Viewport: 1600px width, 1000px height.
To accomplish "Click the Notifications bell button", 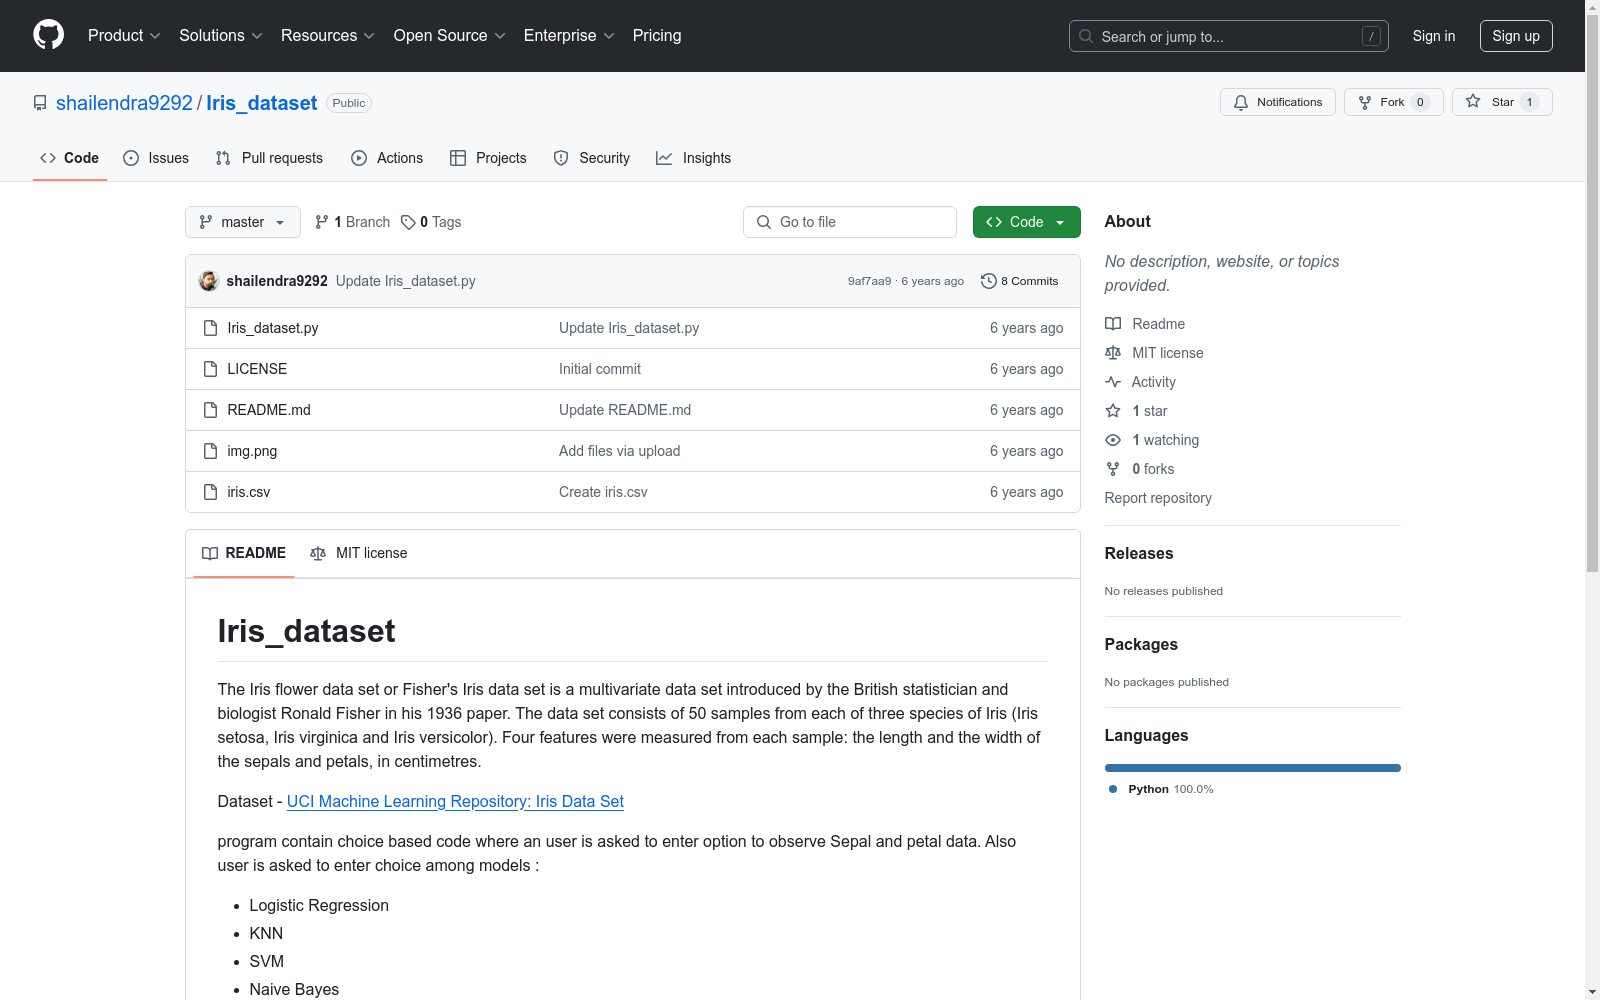I will click(1278, 102).
